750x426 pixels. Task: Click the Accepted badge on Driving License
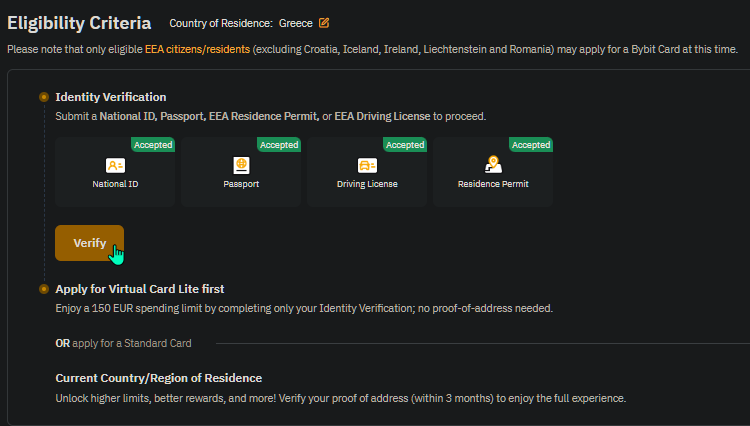[405, 145]
